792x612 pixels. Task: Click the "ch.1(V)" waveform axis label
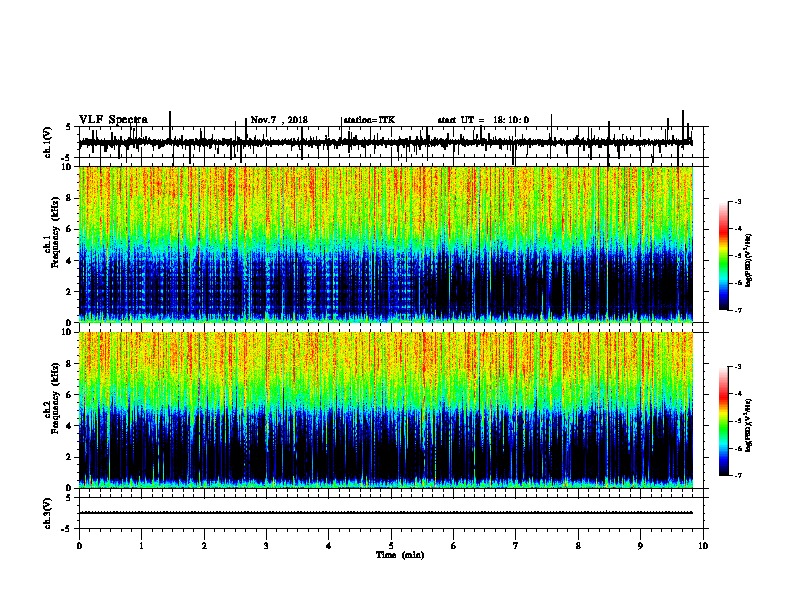pos(47,142)
